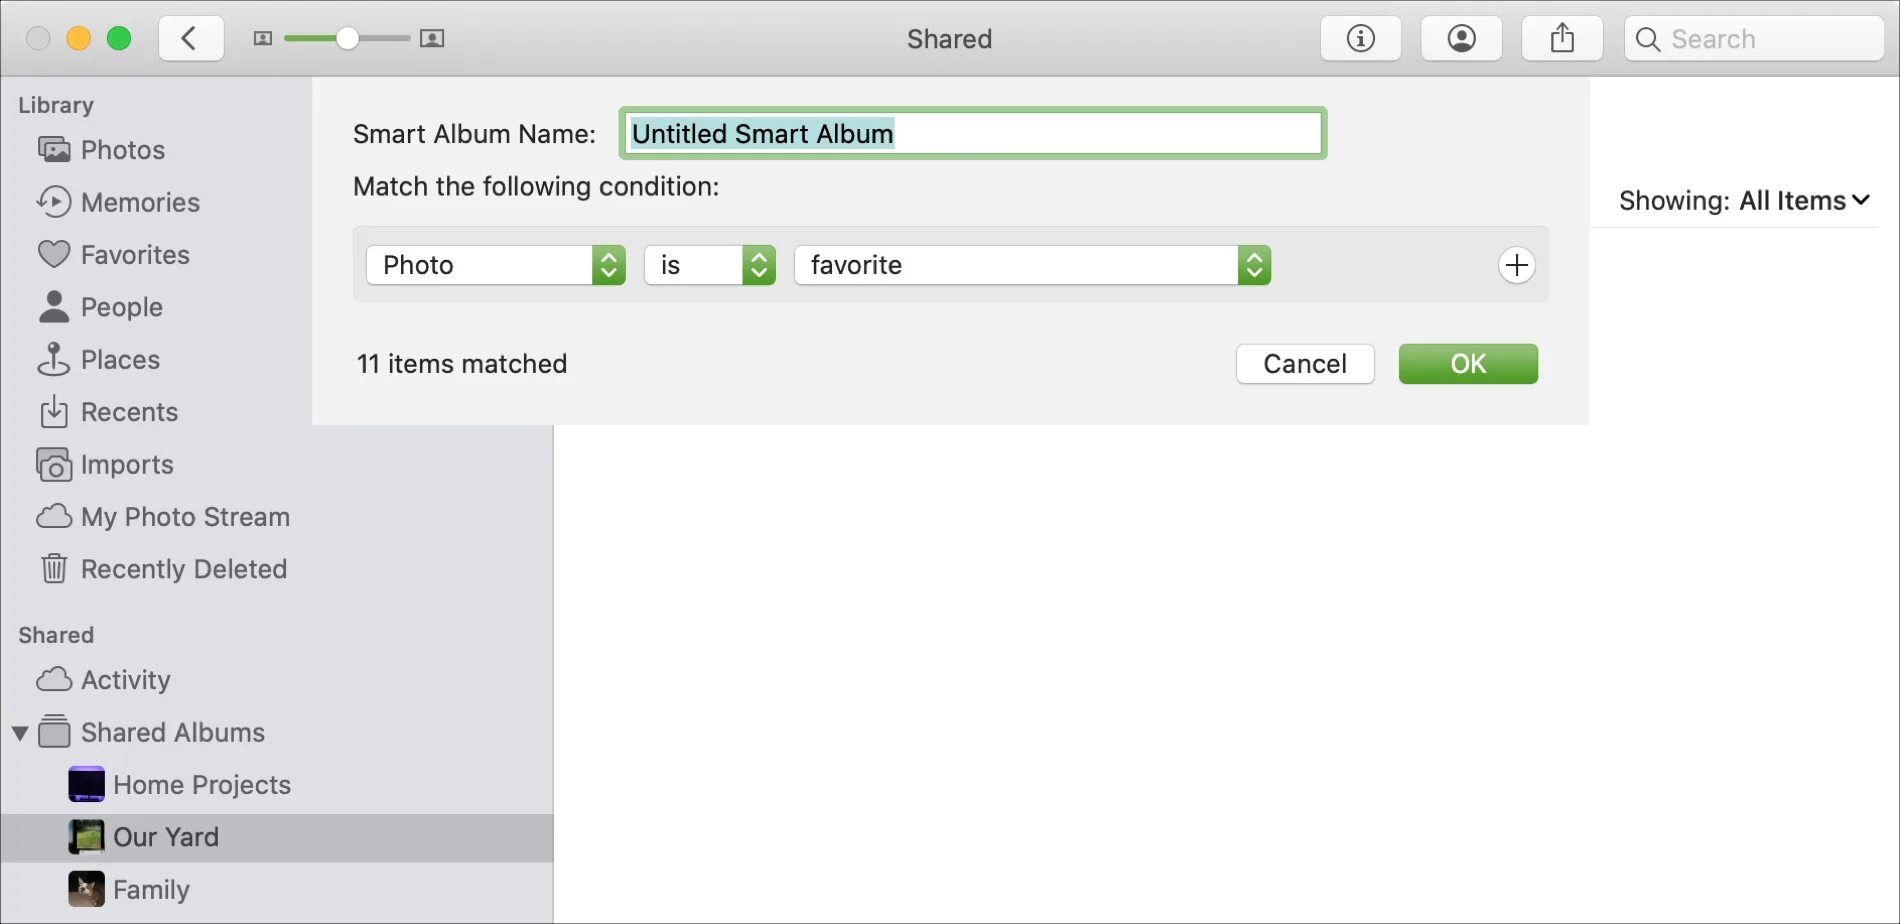
Task: Confirm the smart album with OK
Action: click(x=1467, y=364)
